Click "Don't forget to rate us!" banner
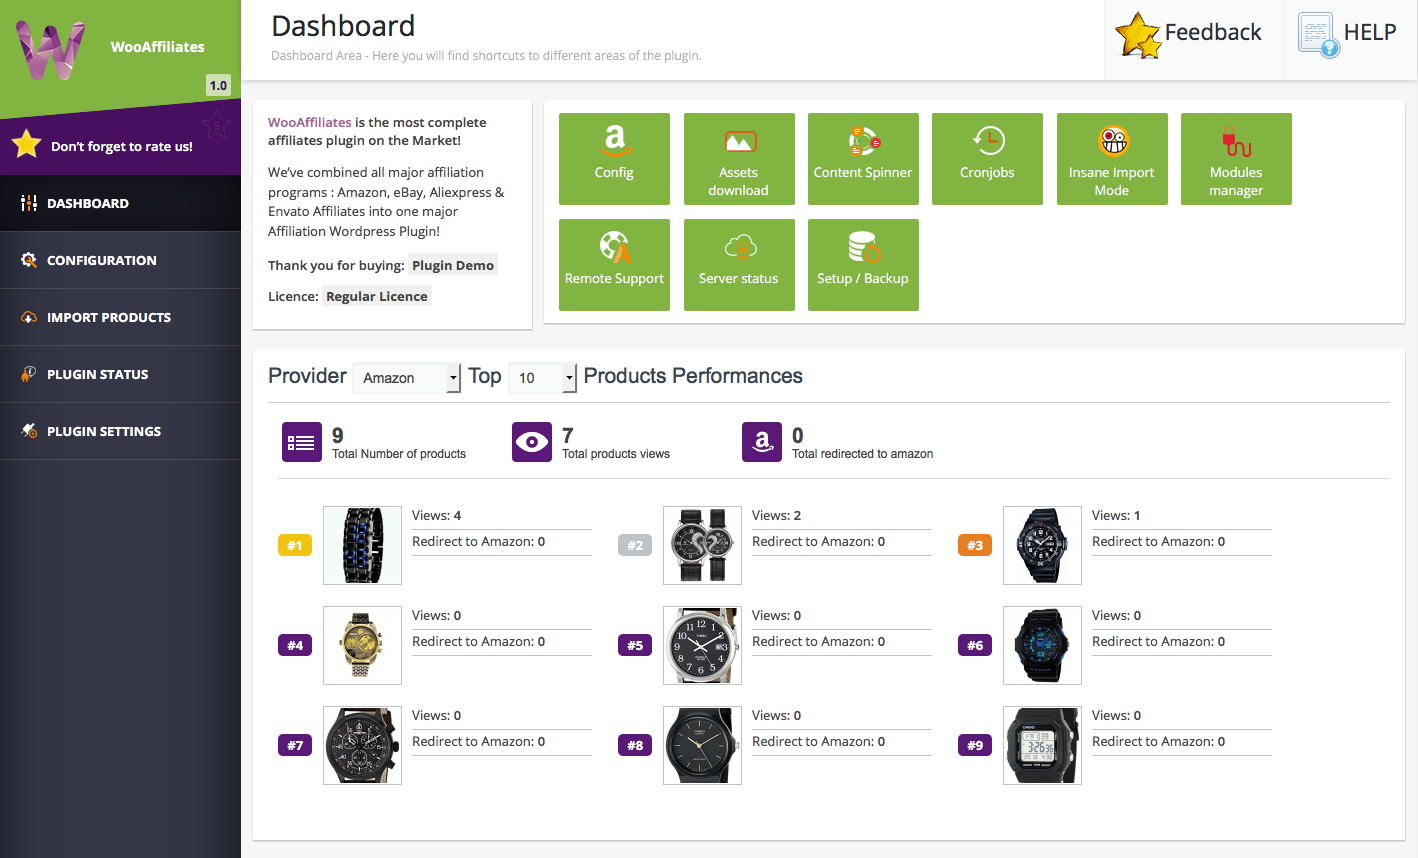The height and width of the screenshot is (858, 1418). pos(121,146)
